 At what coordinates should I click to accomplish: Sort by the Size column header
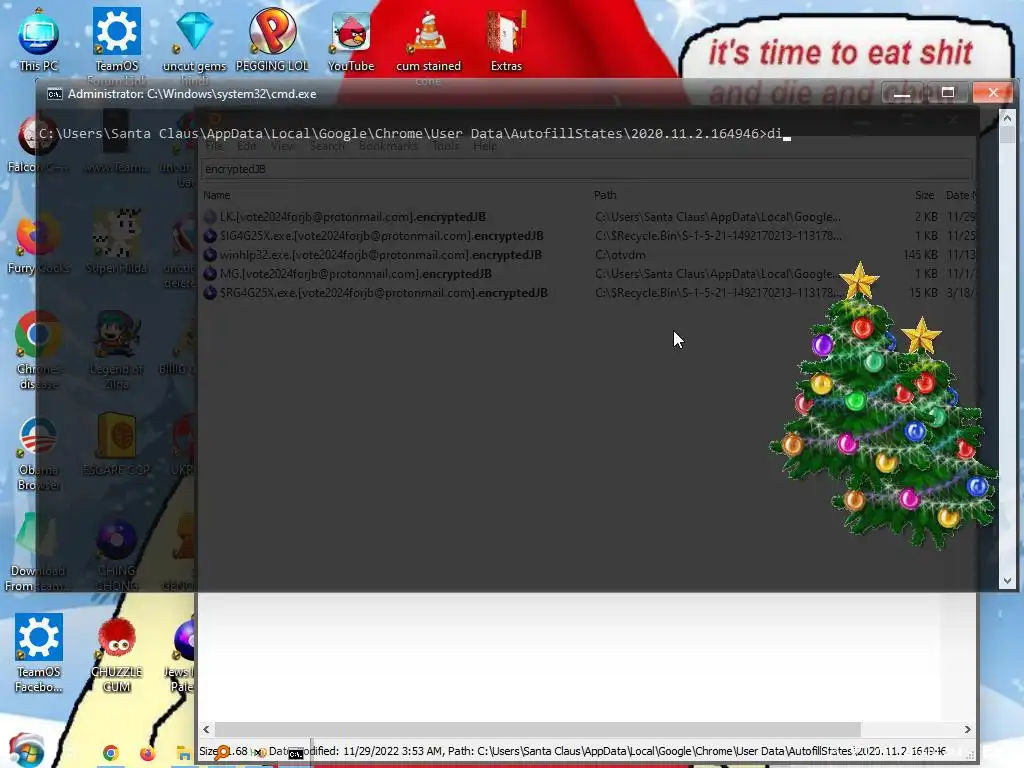[x=923, y=195]
